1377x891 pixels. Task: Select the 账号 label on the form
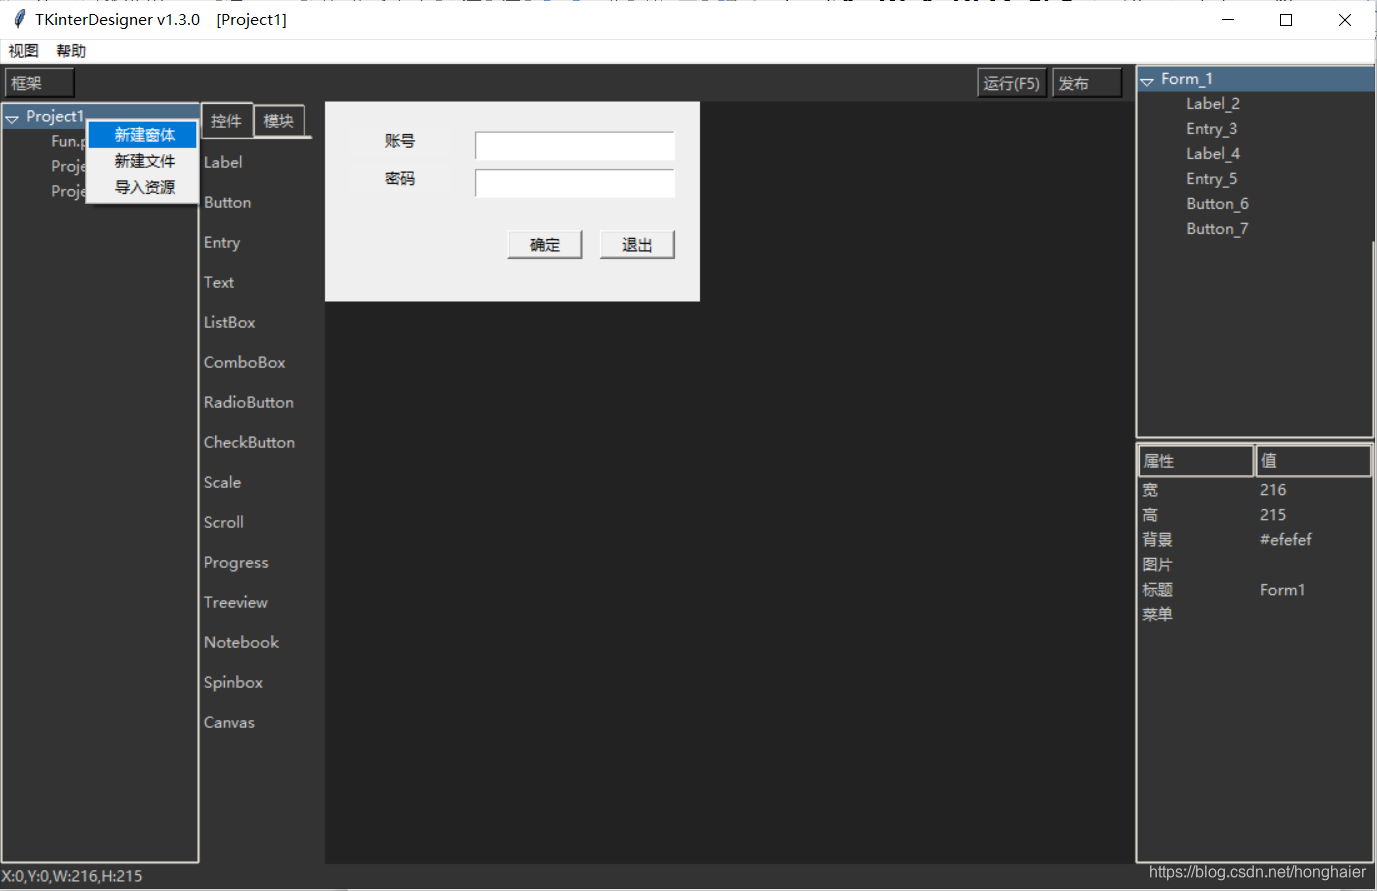(x=400, y=141)
